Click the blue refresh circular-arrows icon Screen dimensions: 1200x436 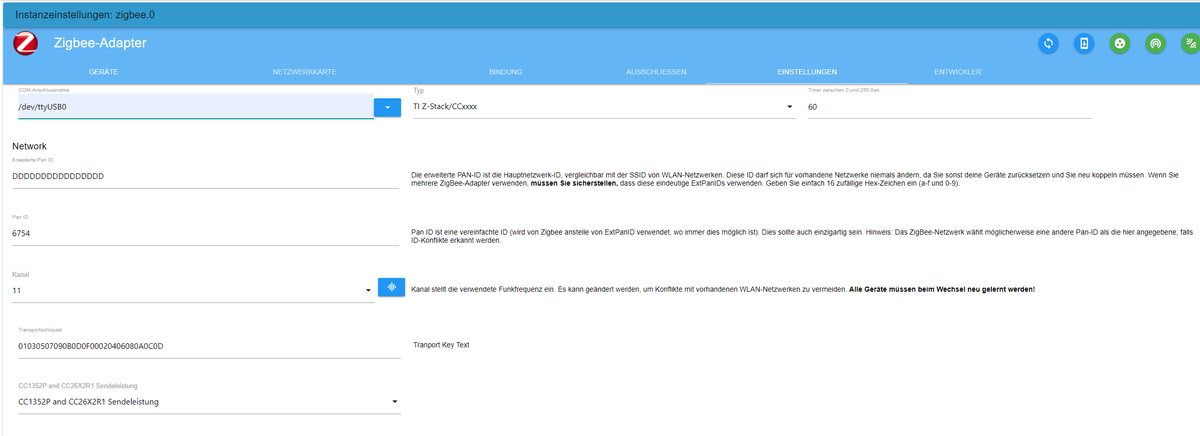1048,44
